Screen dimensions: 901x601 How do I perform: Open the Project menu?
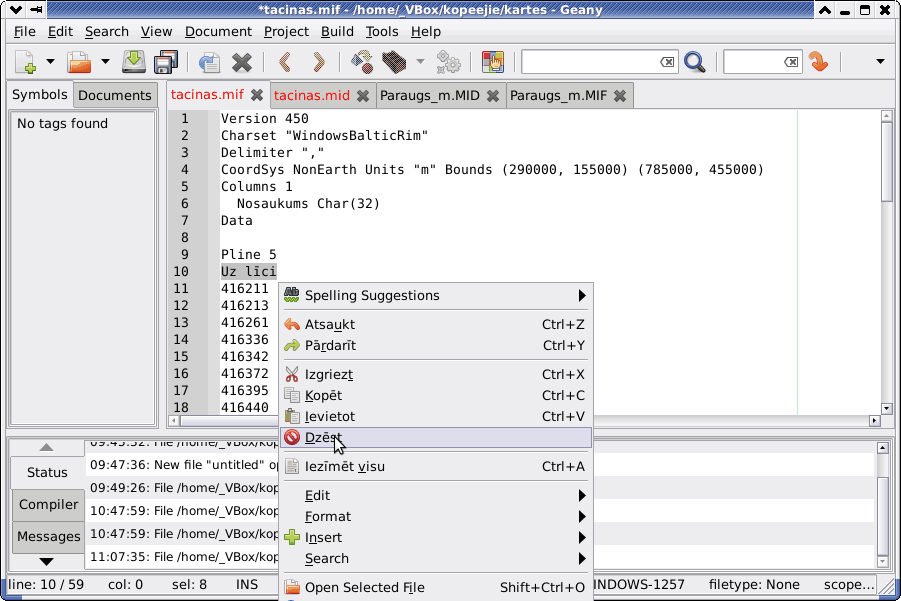286,32
